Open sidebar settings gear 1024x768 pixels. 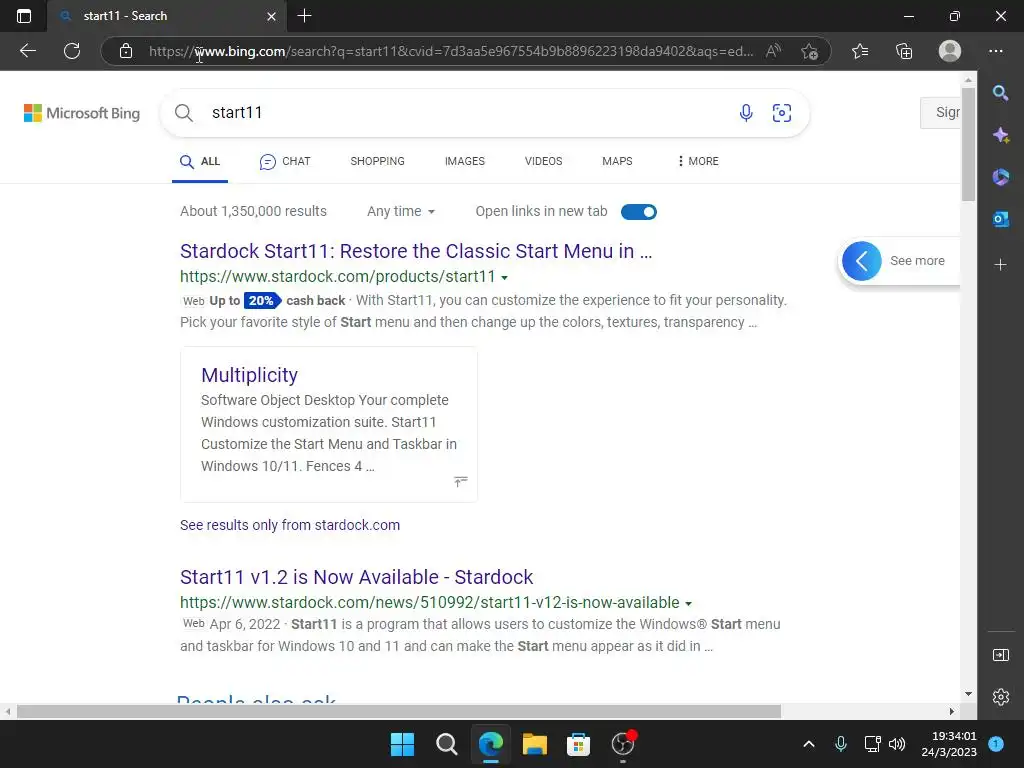tap(1000, 697)
